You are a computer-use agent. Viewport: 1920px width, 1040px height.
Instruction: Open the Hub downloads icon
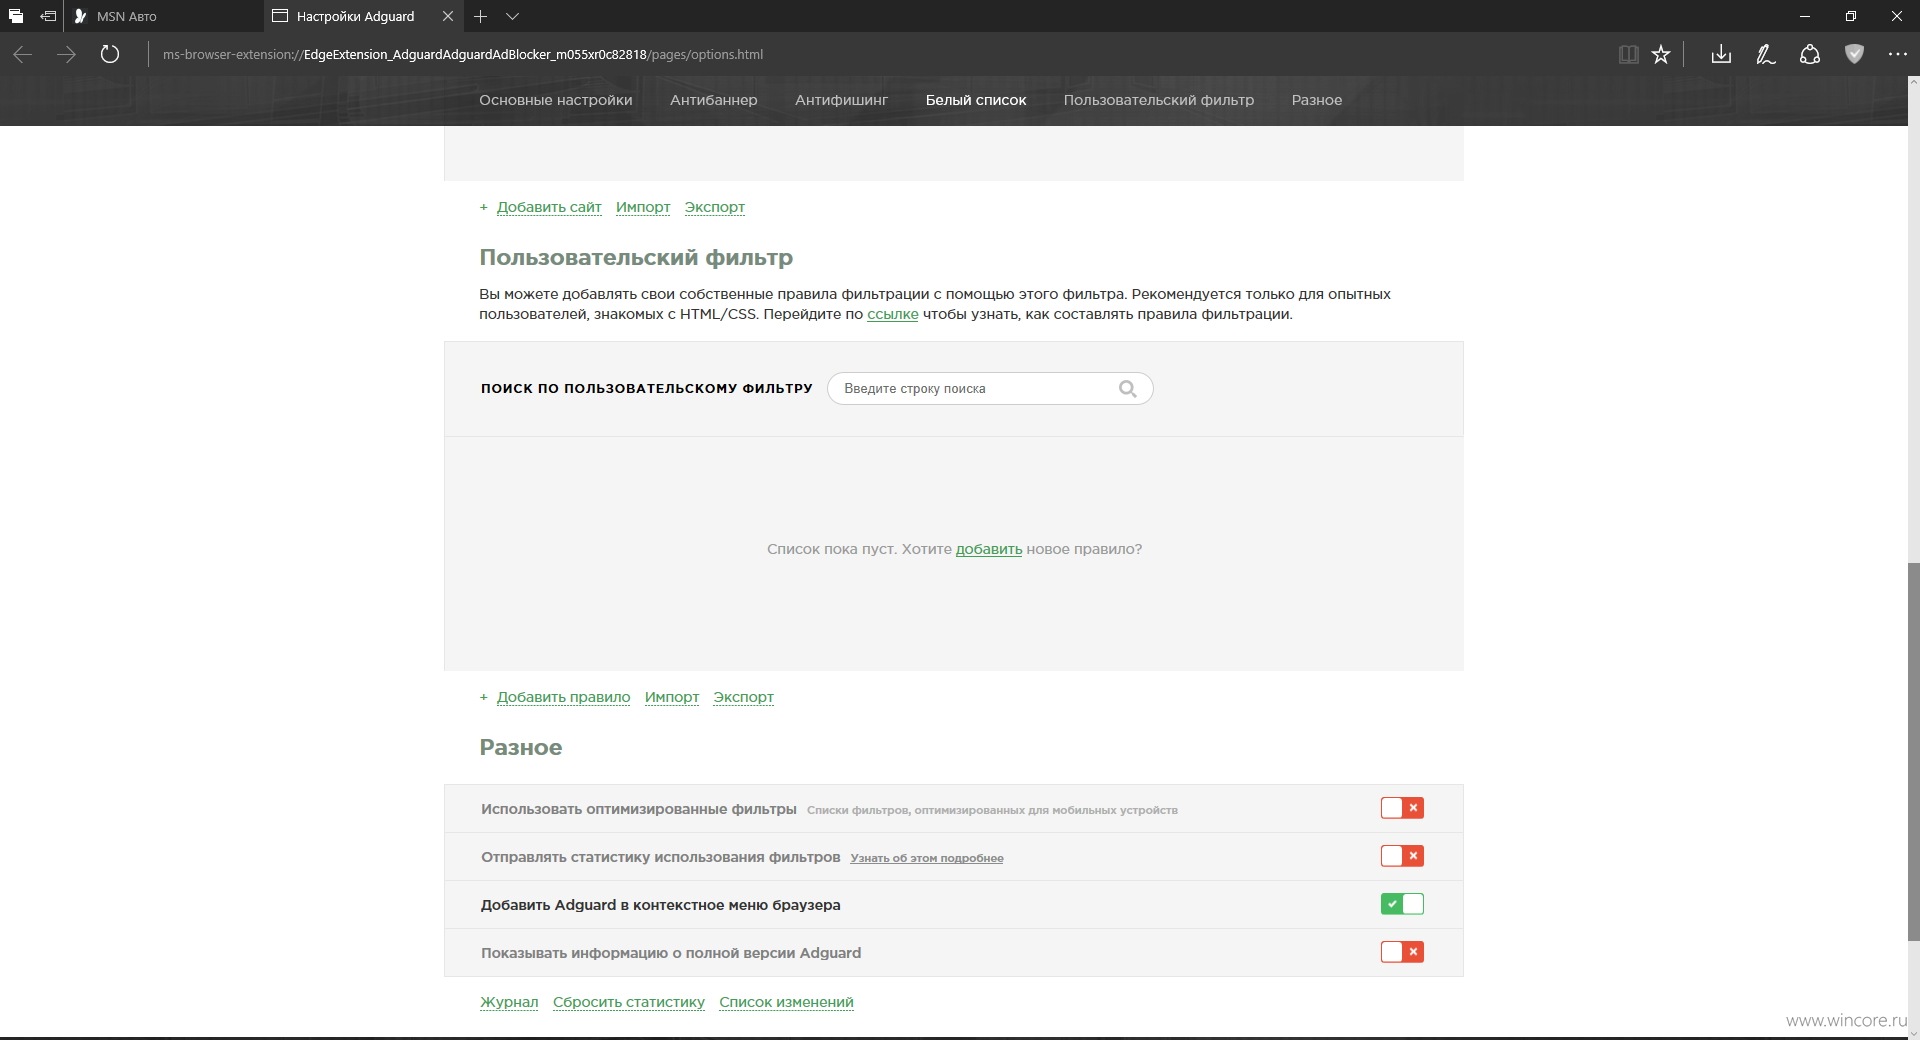point(1721,55)
